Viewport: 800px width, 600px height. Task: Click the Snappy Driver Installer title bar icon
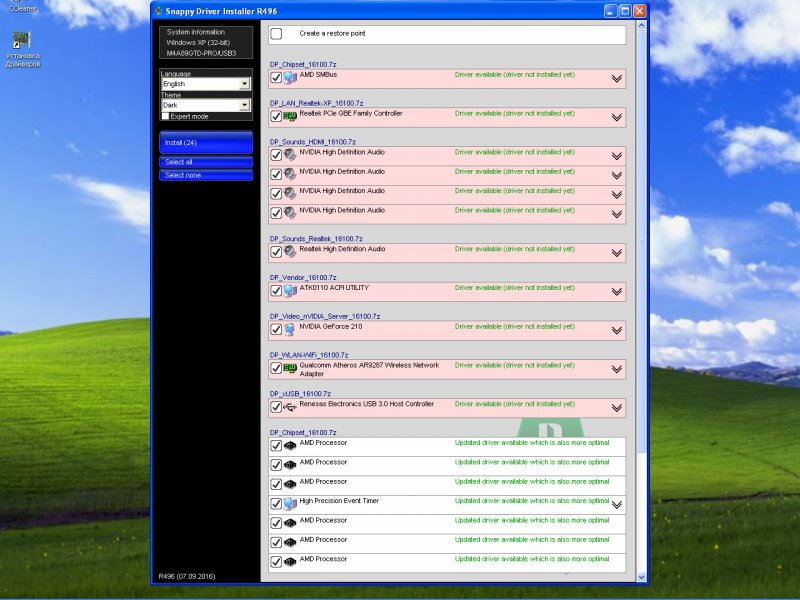coord(158,11)
